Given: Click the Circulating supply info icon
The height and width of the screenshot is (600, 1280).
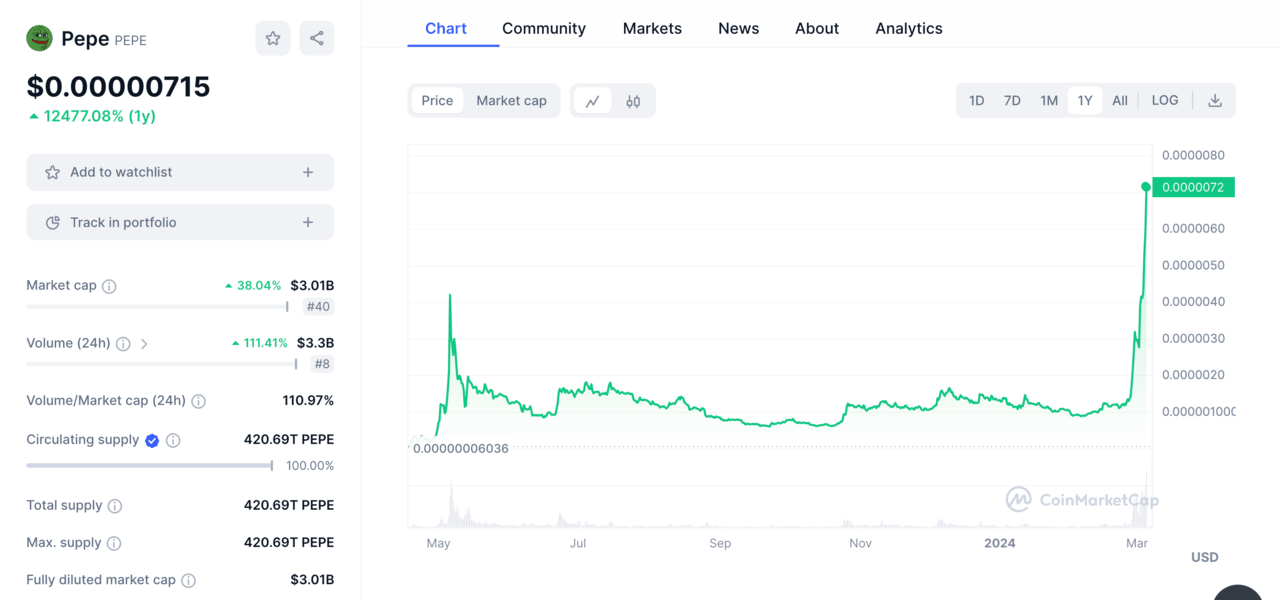Looking at the screenshot, I should coord(173,441).
